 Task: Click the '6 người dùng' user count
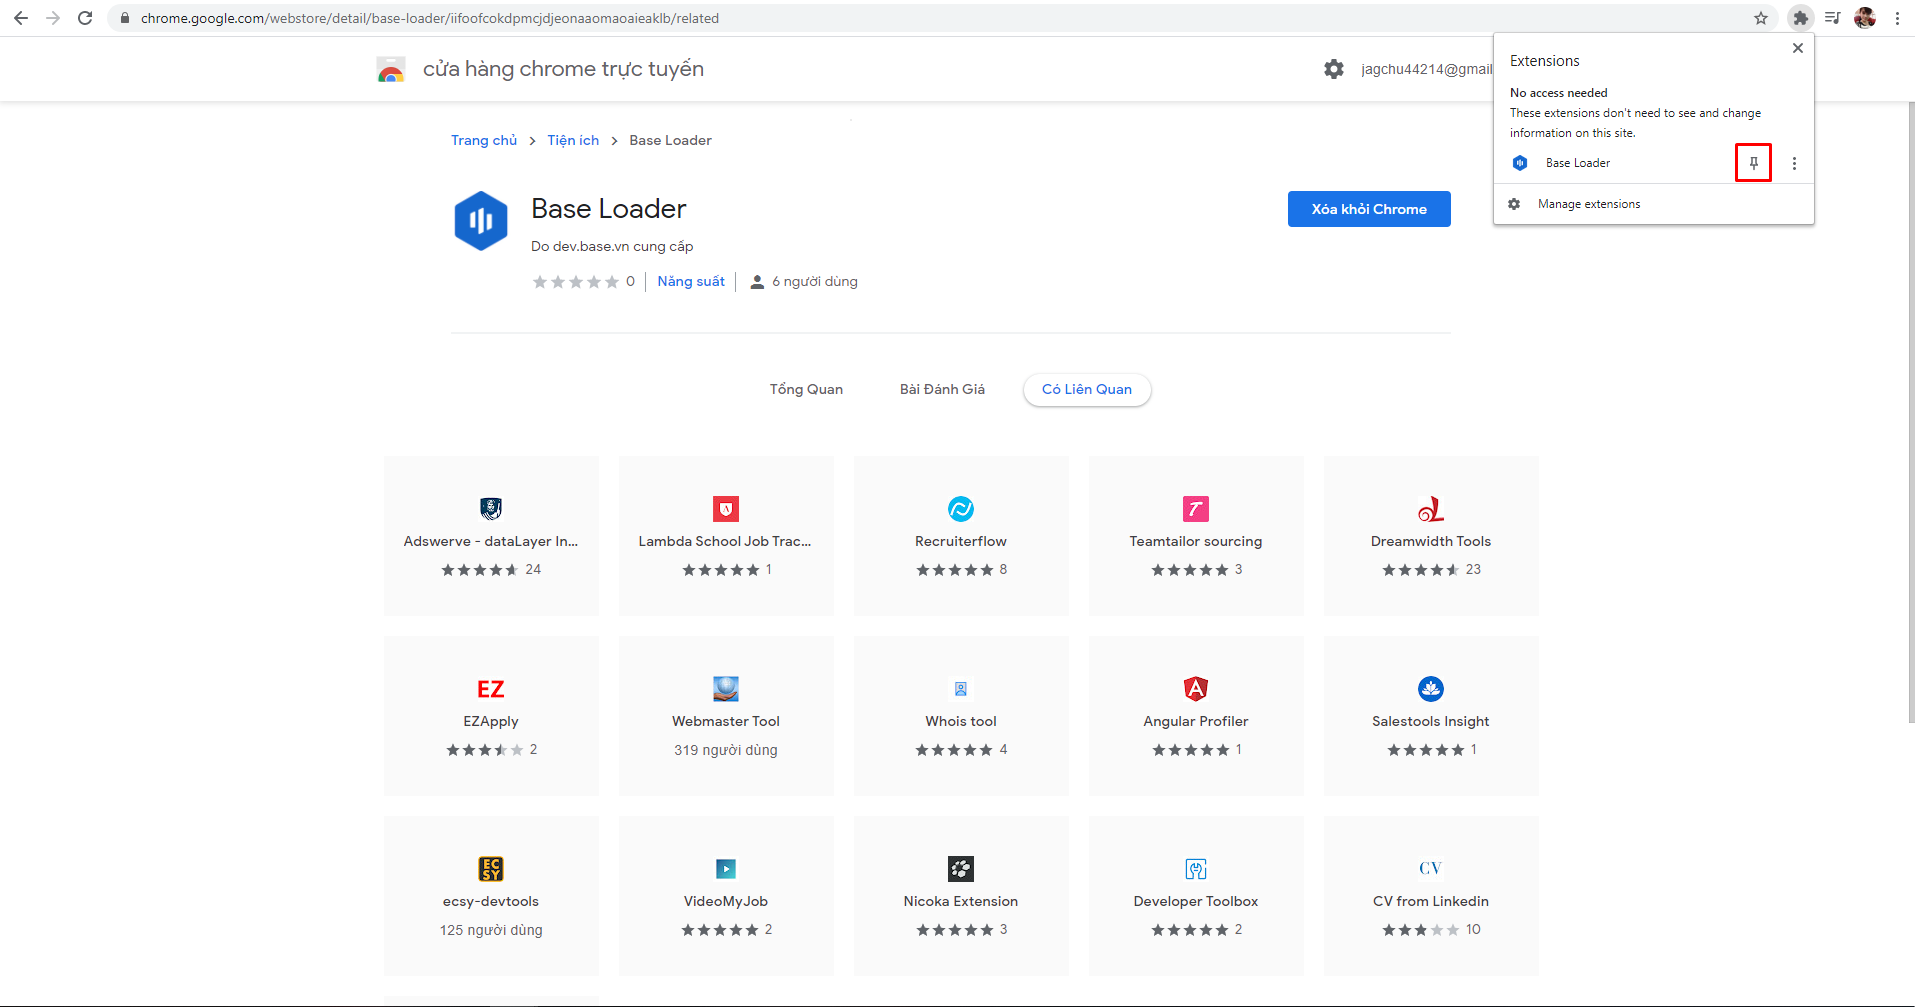tap(815, 282)
